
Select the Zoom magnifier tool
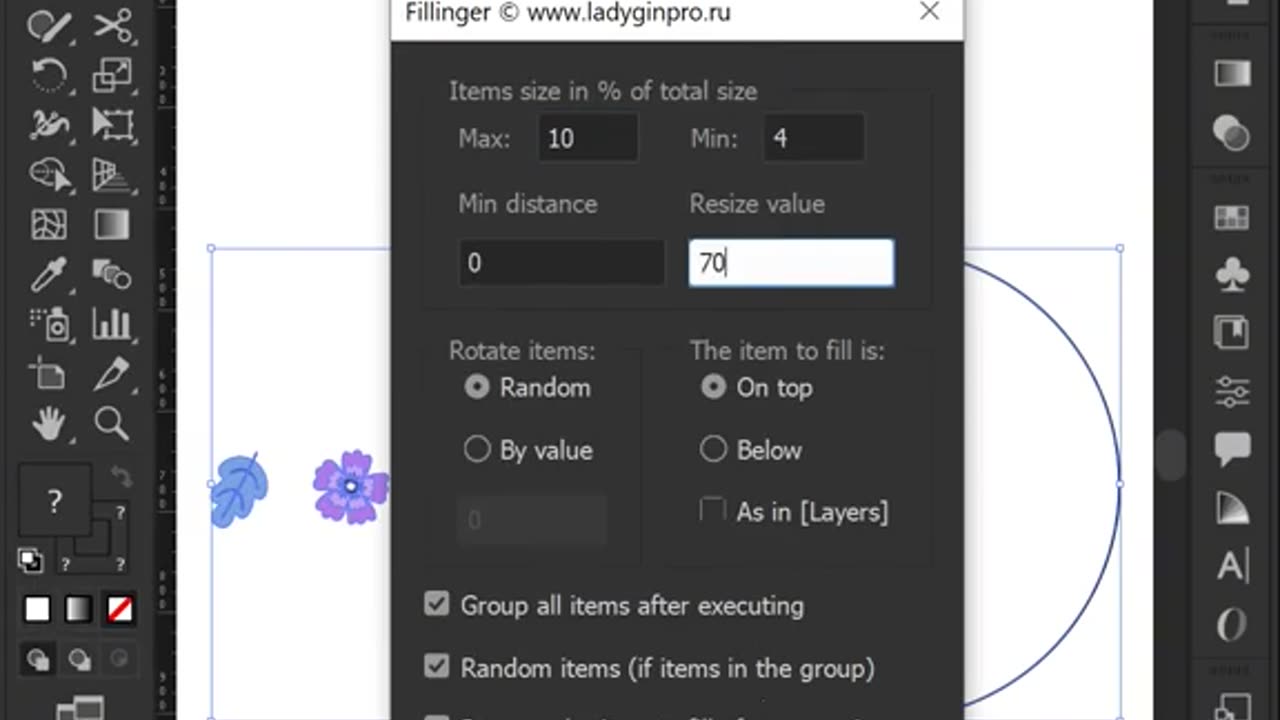[112, 424]
